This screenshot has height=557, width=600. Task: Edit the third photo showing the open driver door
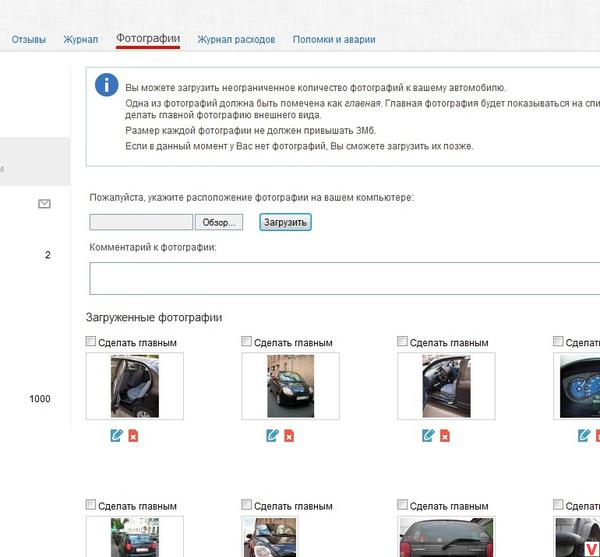click(x=428, y=435)
